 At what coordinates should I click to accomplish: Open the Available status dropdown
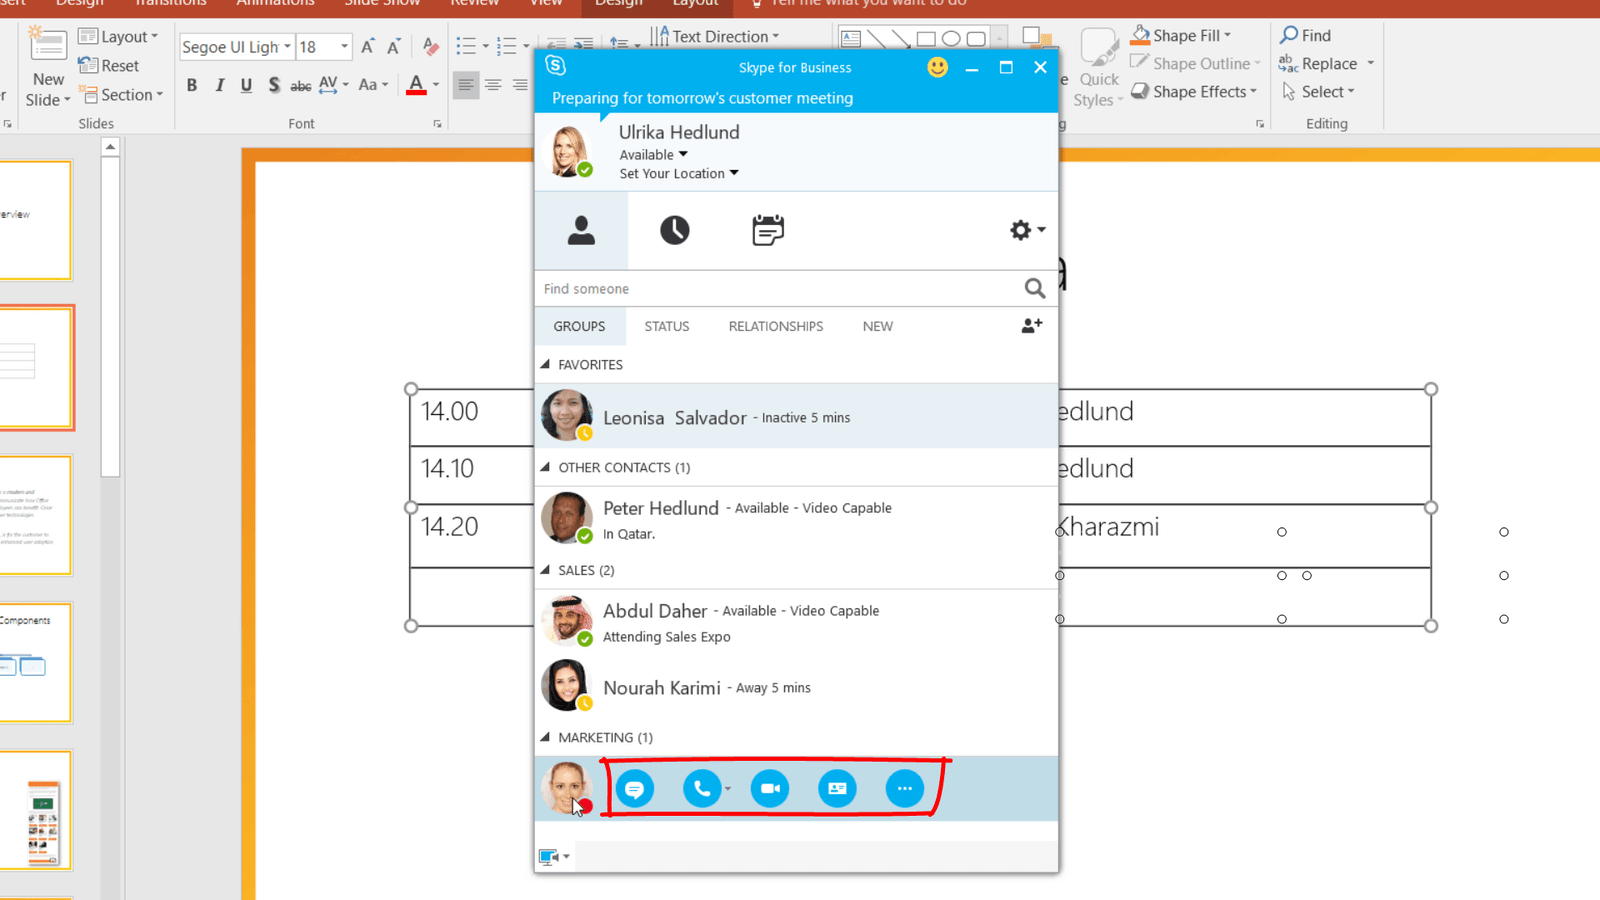(x=653, y=155)
